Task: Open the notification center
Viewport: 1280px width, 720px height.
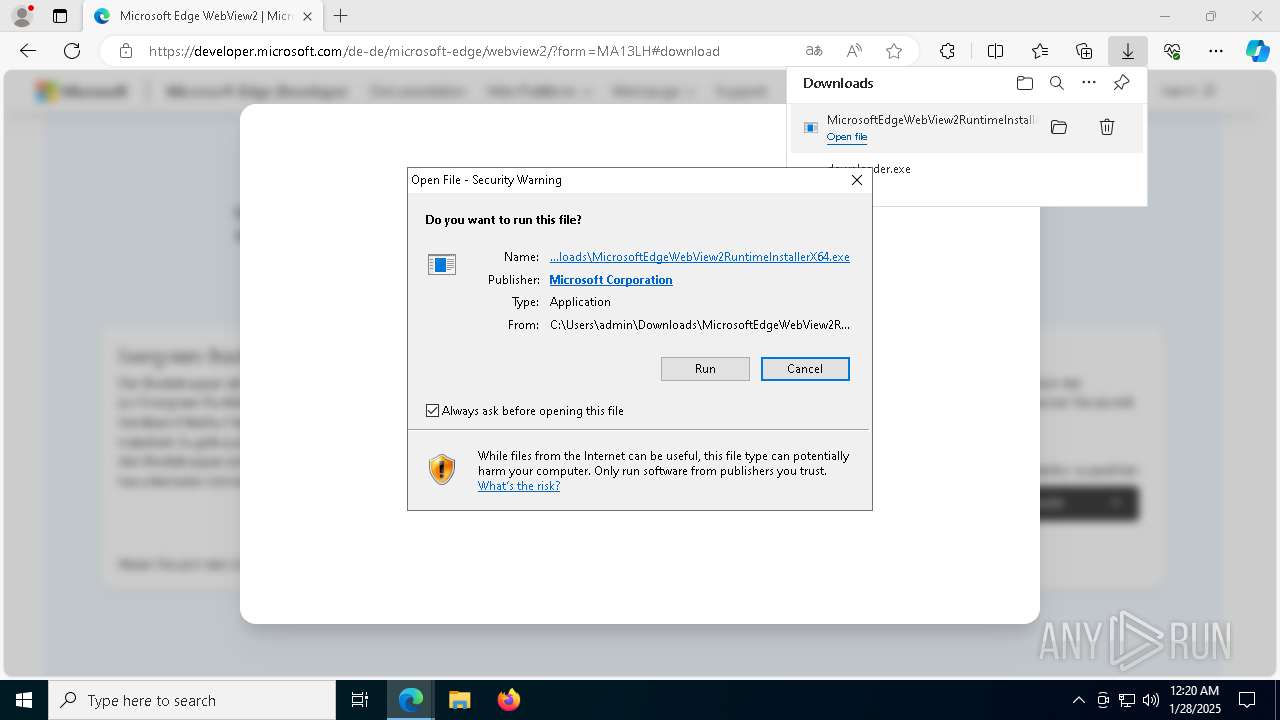Action: tap(1247, 700)
